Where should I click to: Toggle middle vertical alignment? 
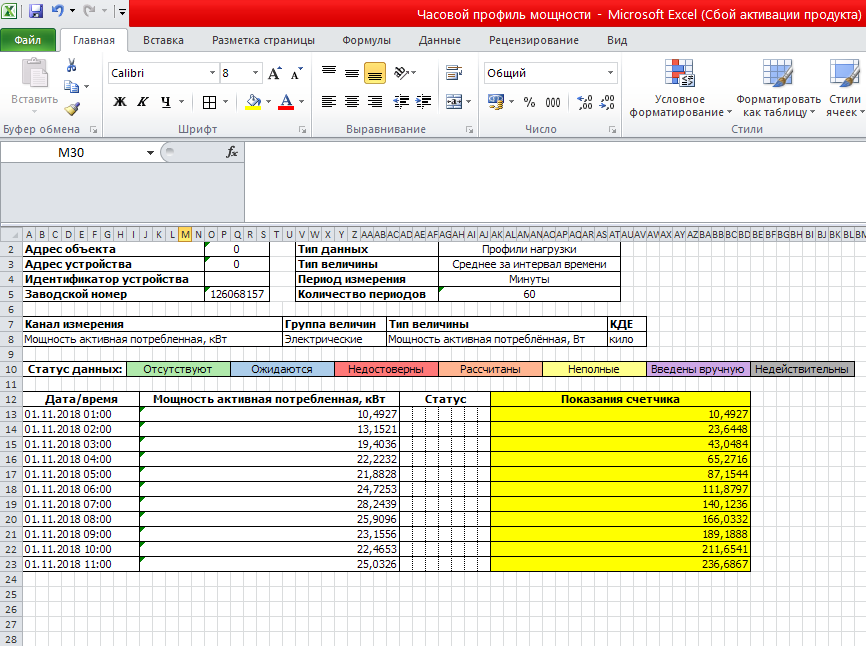tap(352, 72)
